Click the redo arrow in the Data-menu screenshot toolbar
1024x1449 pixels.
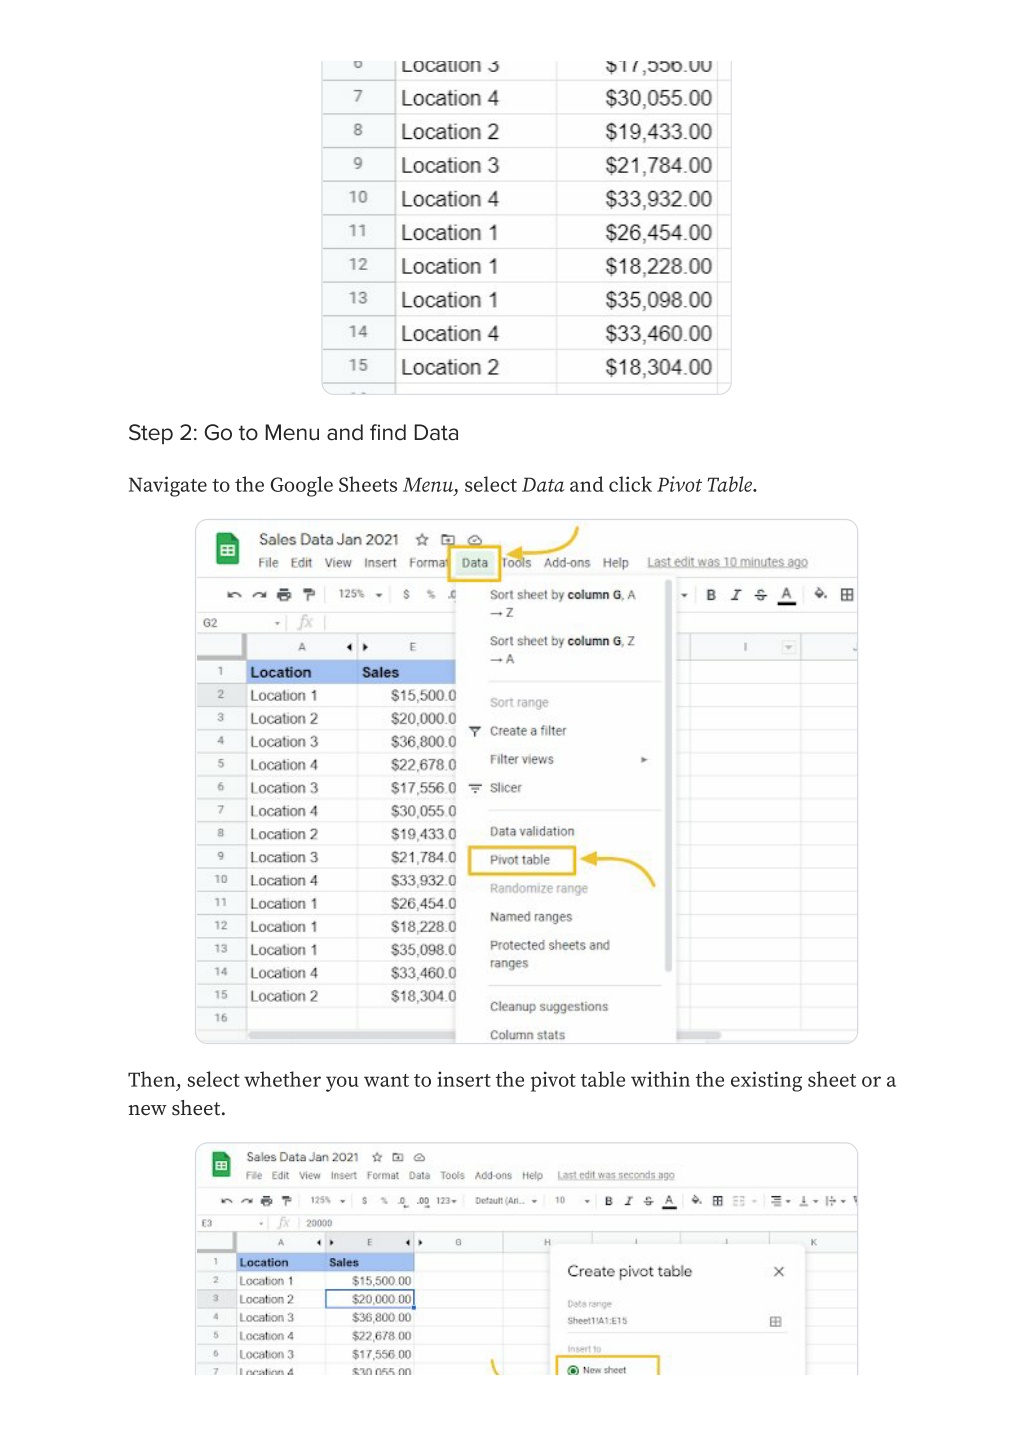[259, 595]
